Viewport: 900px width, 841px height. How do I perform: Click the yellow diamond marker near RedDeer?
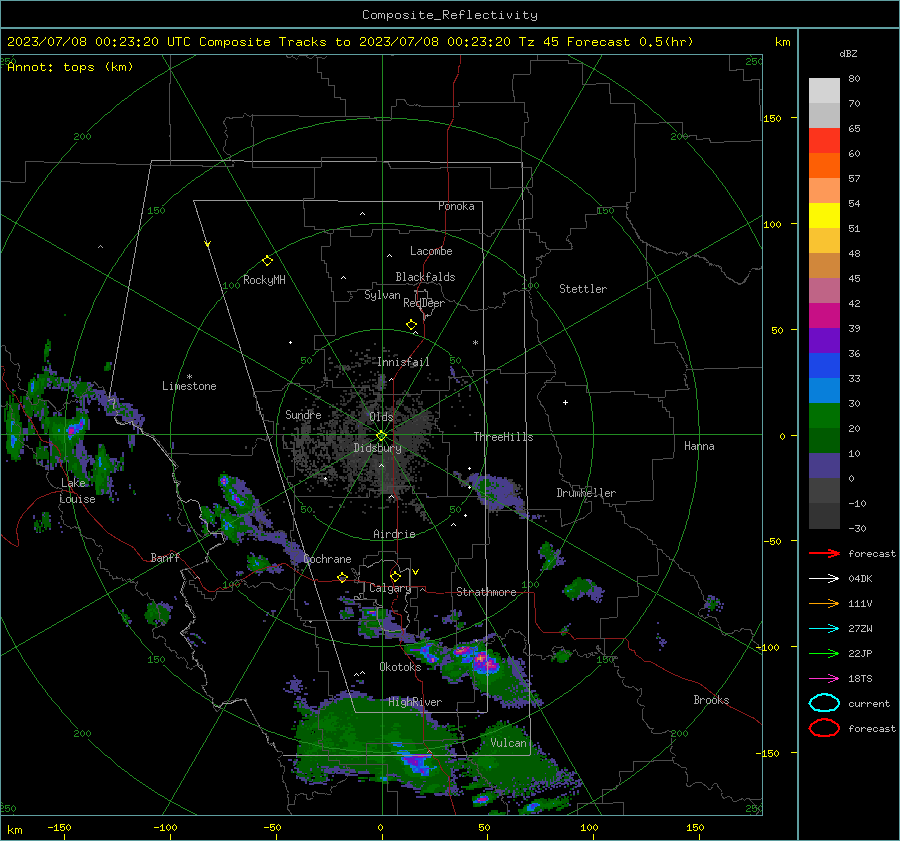(x=412, y=325)
